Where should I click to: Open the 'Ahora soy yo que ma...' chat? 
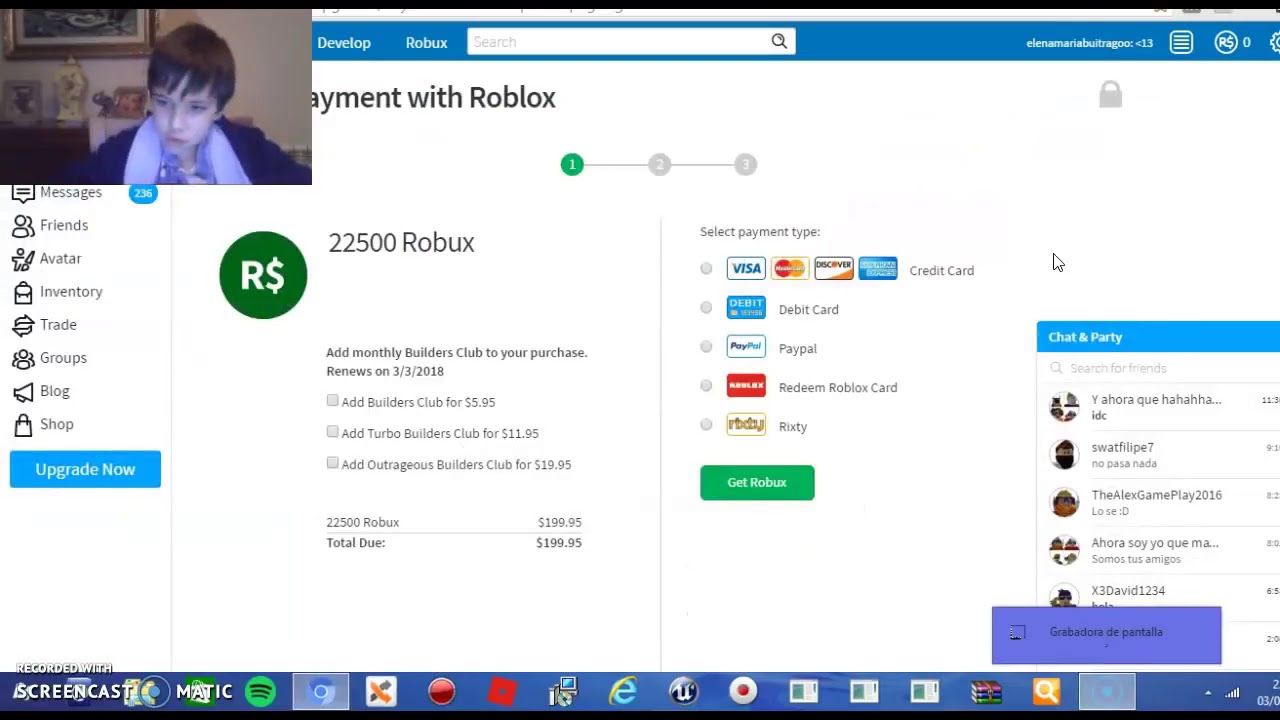point(1160,550)
